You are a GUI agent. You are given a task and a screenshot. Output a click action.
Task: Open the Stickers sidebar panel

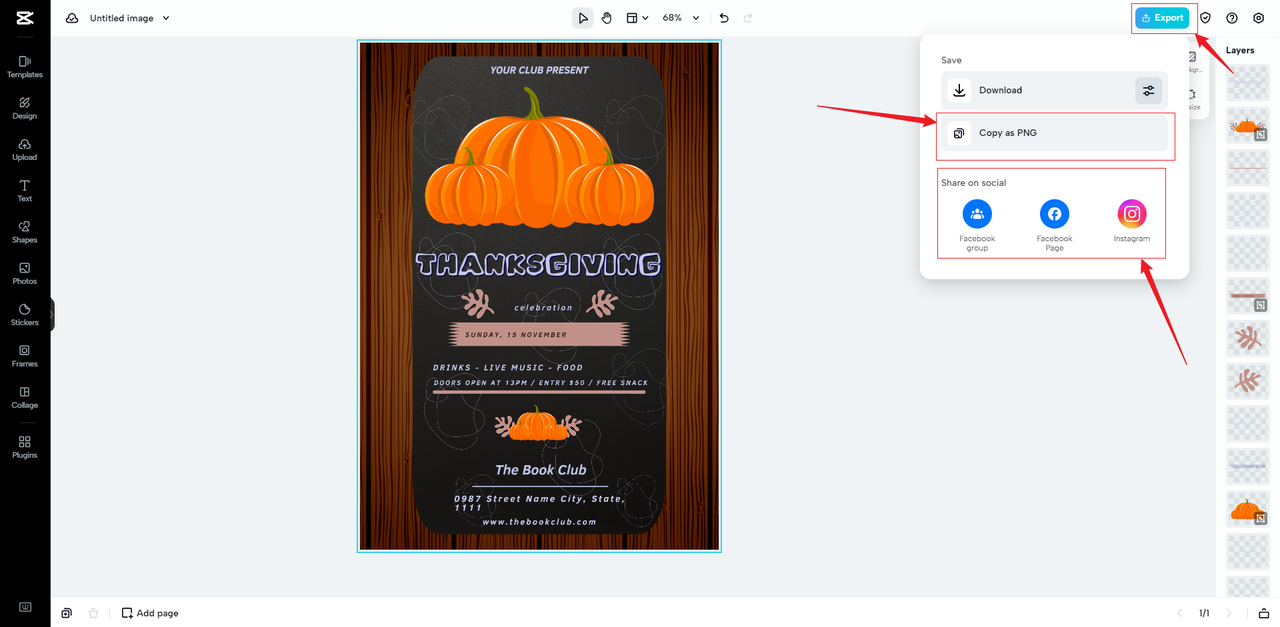coord(25,315)
